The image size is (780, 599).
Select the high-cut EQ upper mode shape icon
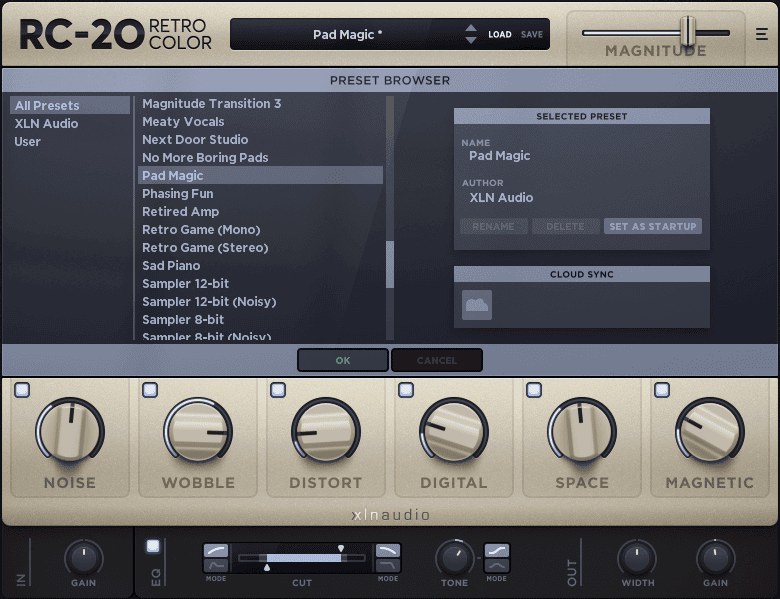pos(388,550)
